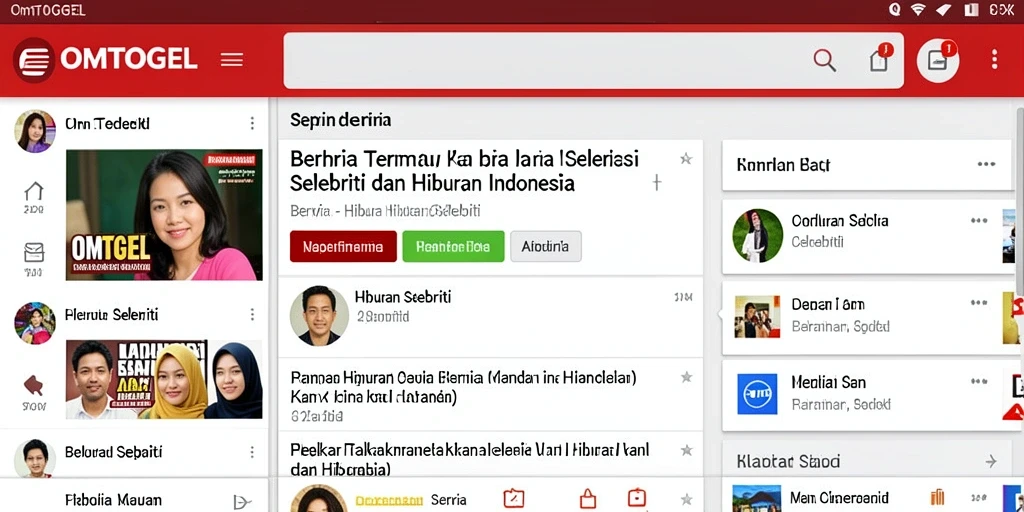The image size is (1024, 512).
Task: Click the OMTOGEL logo icon
Action: point(33,60)
